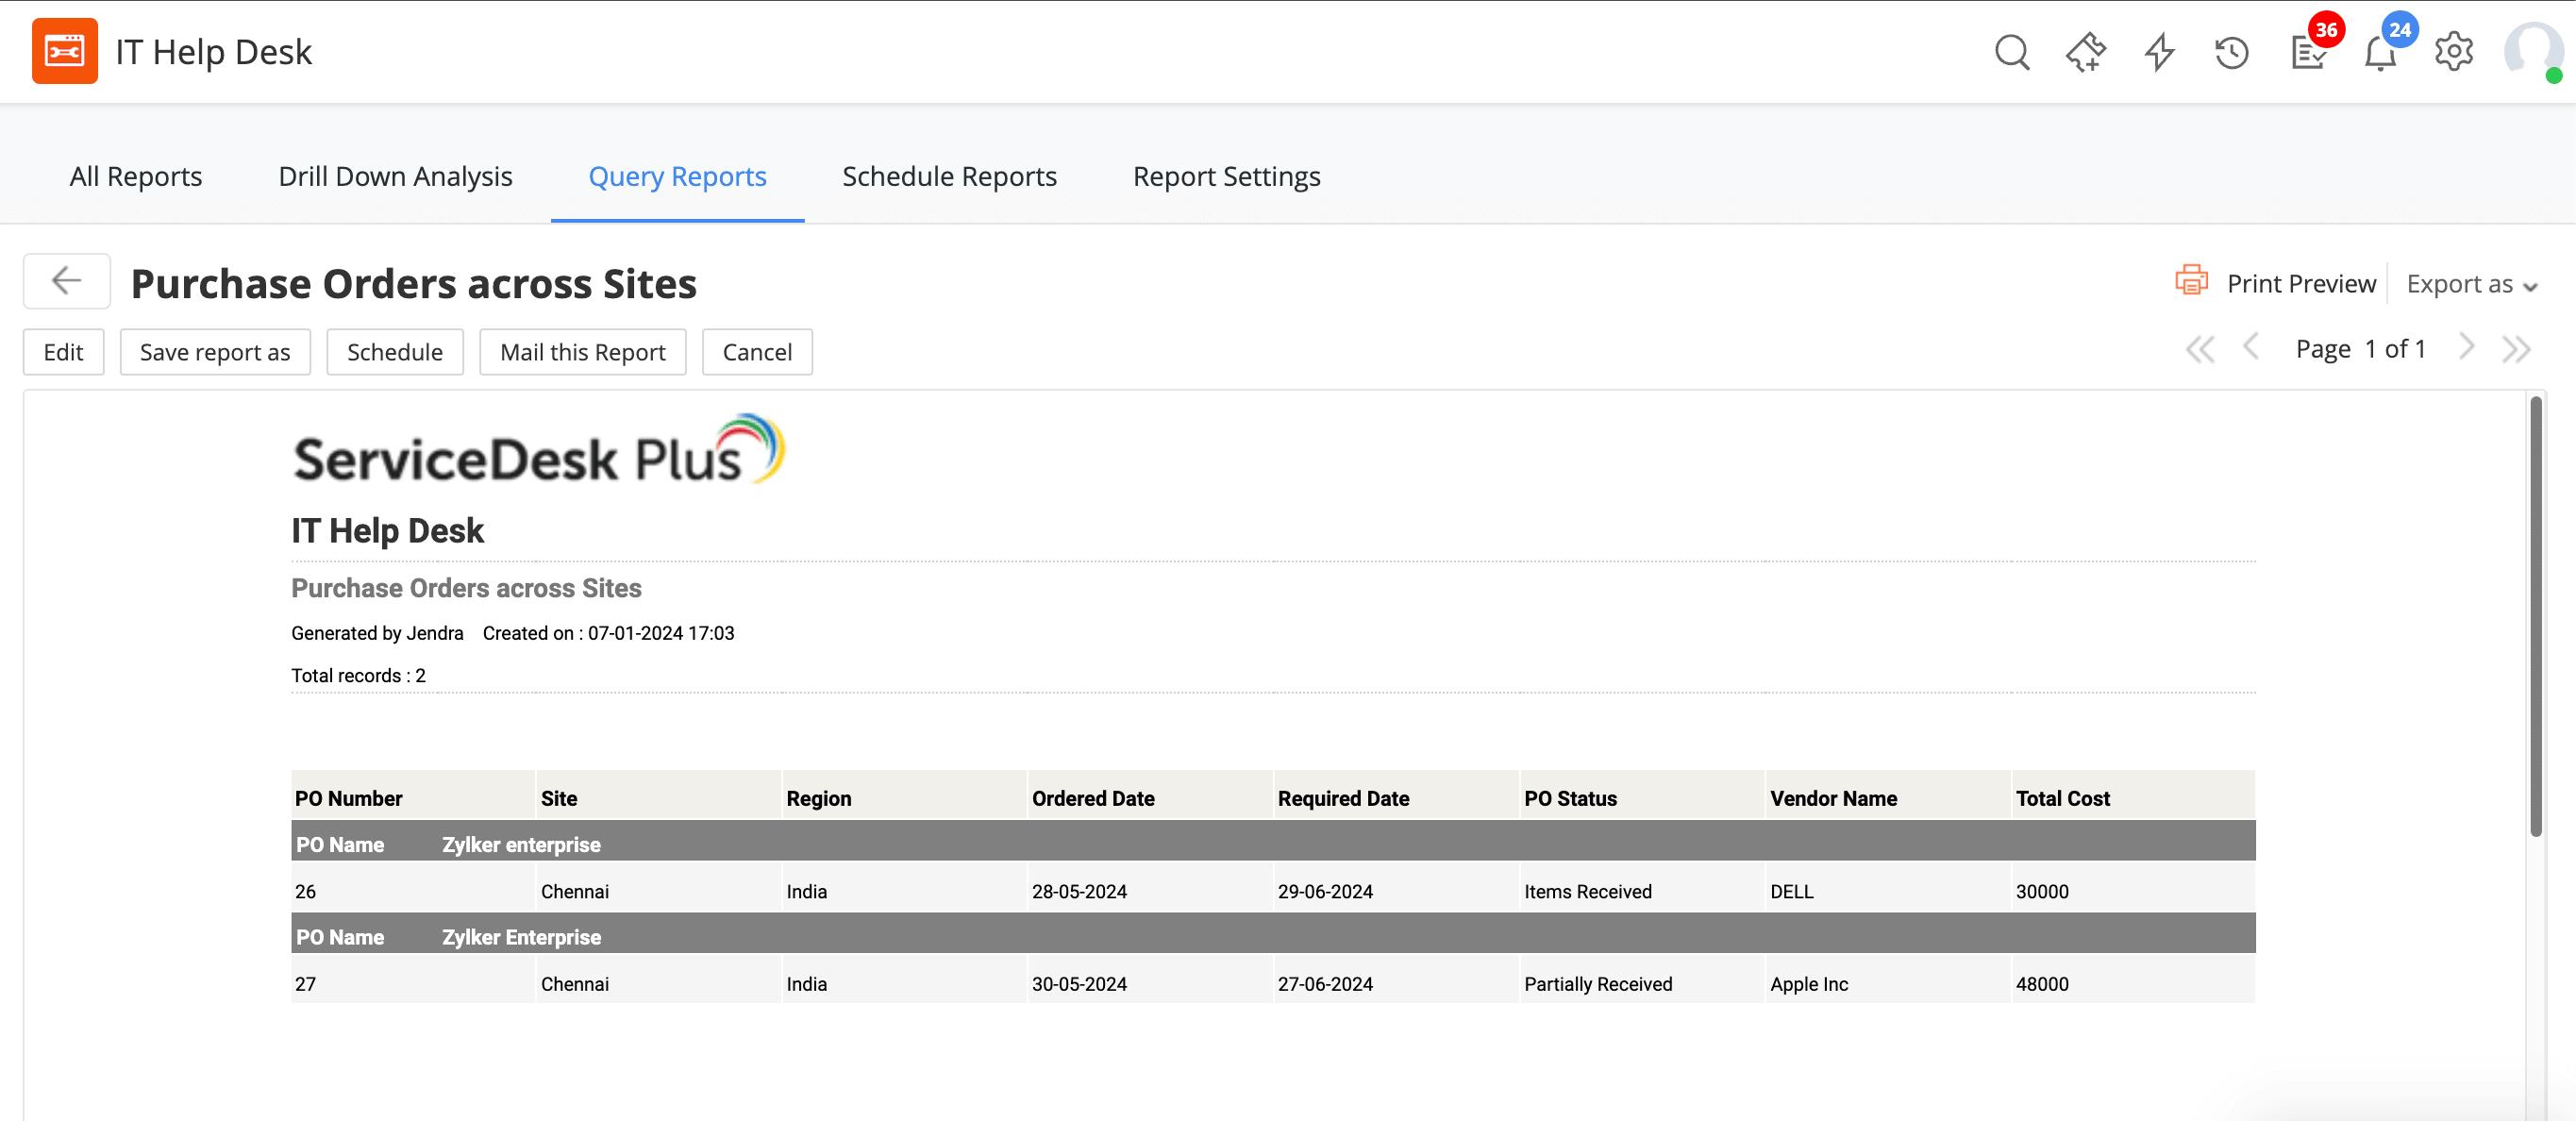Click the Edit report button
Viewport: 2576px width, 1121px height.
[63, 352]
